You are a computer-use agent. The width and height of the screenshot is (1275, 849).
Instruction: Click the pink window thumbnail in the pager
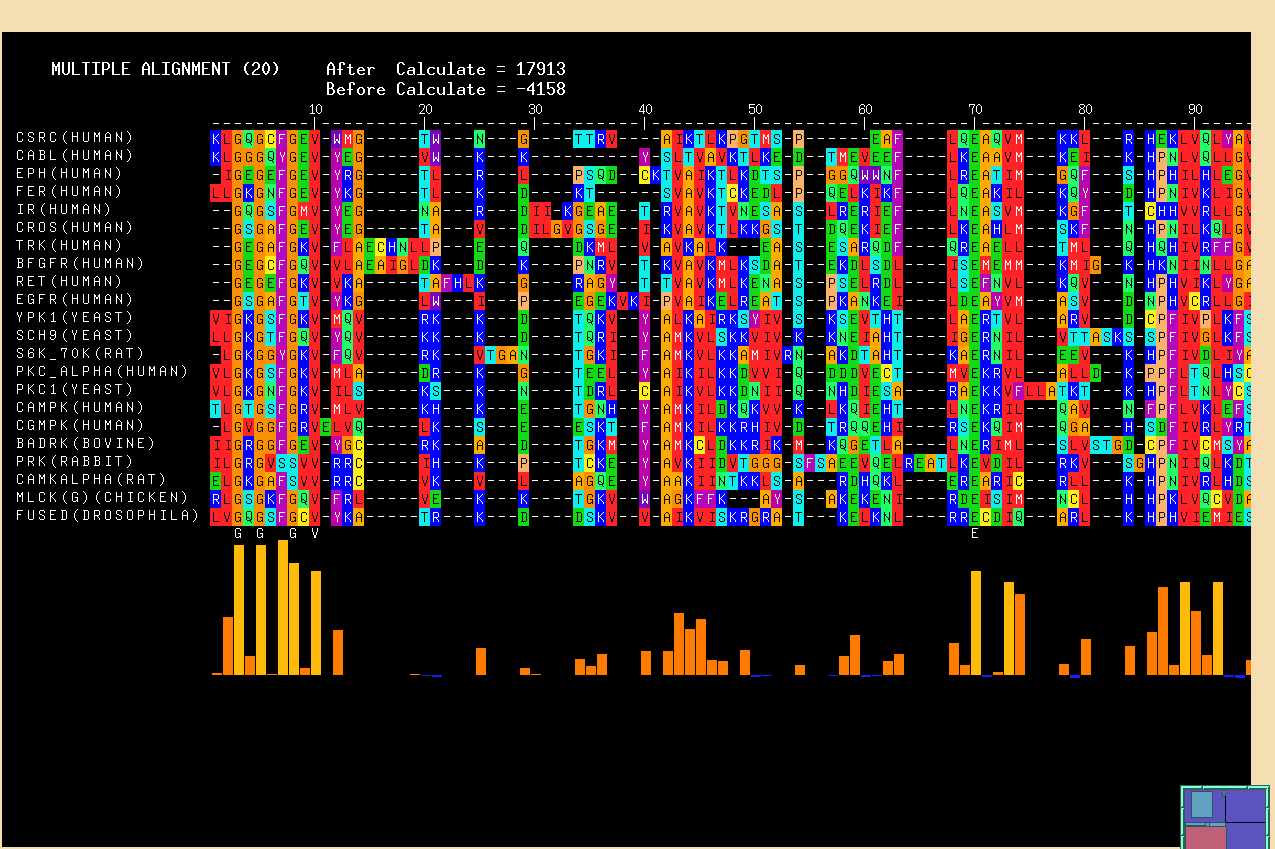coord(1204,836)
